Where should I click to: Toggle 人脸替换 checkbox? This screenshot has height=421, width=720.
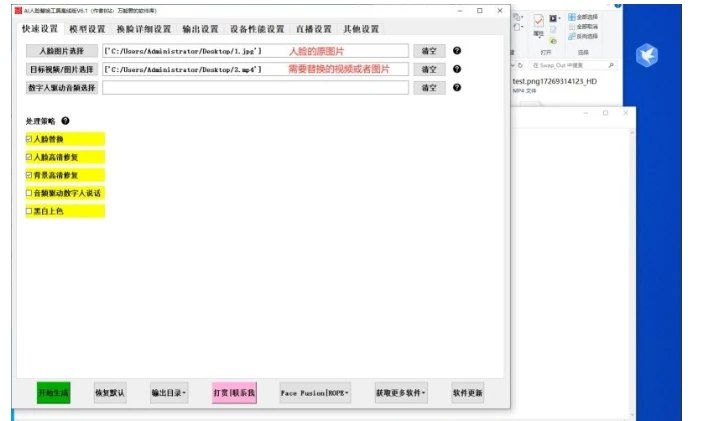(x=29, y=139)
